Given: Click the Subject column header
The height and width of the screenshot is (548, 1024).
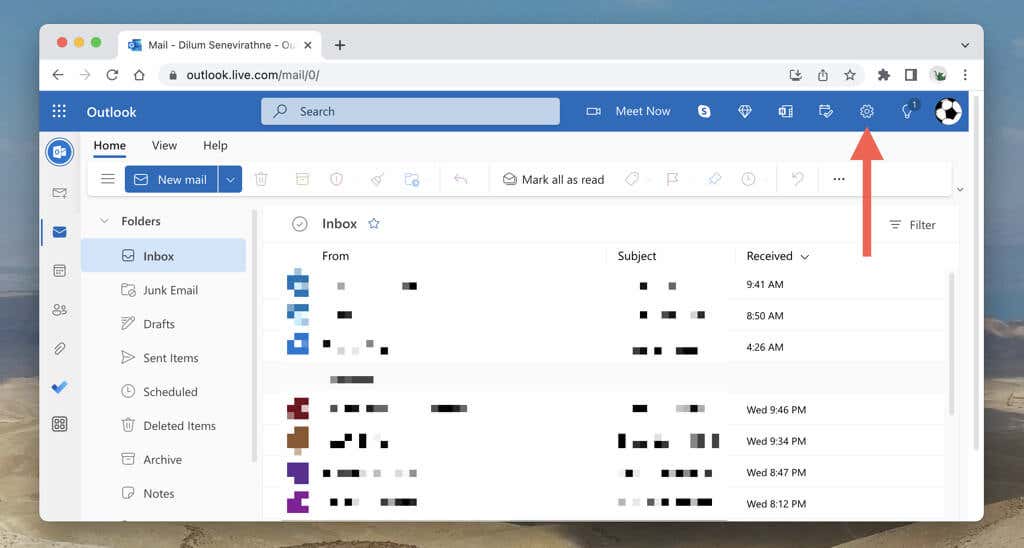Looking at the screenshot, I should 637,256.
